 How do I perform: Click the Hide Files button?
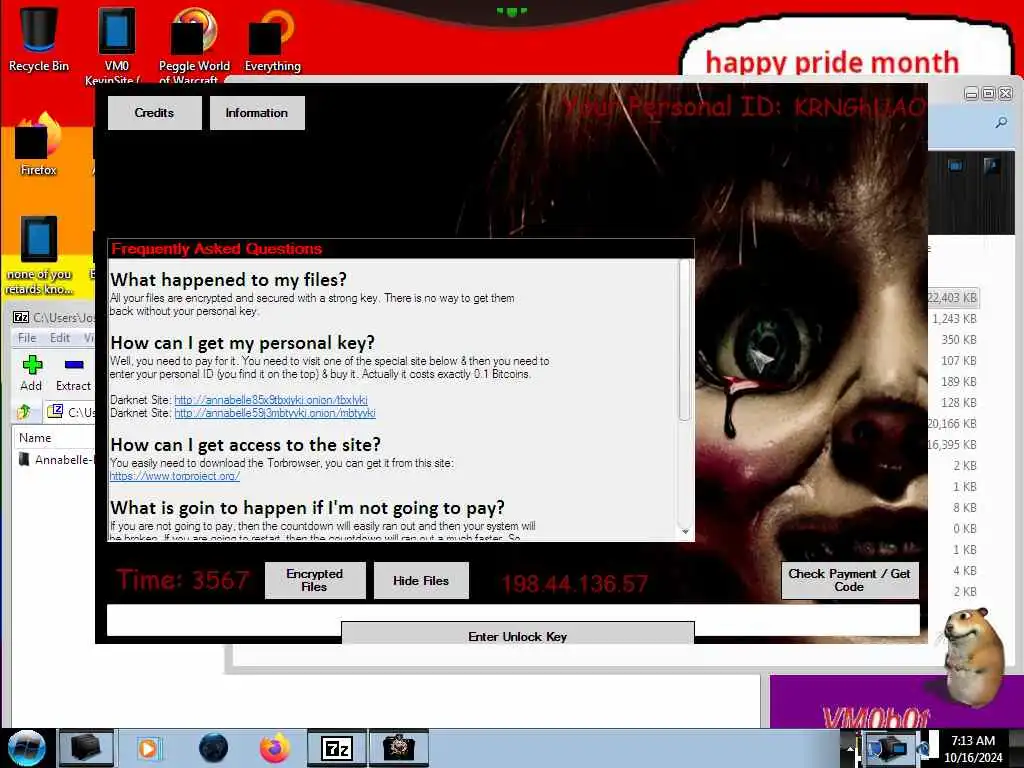(x=421, y=580)
